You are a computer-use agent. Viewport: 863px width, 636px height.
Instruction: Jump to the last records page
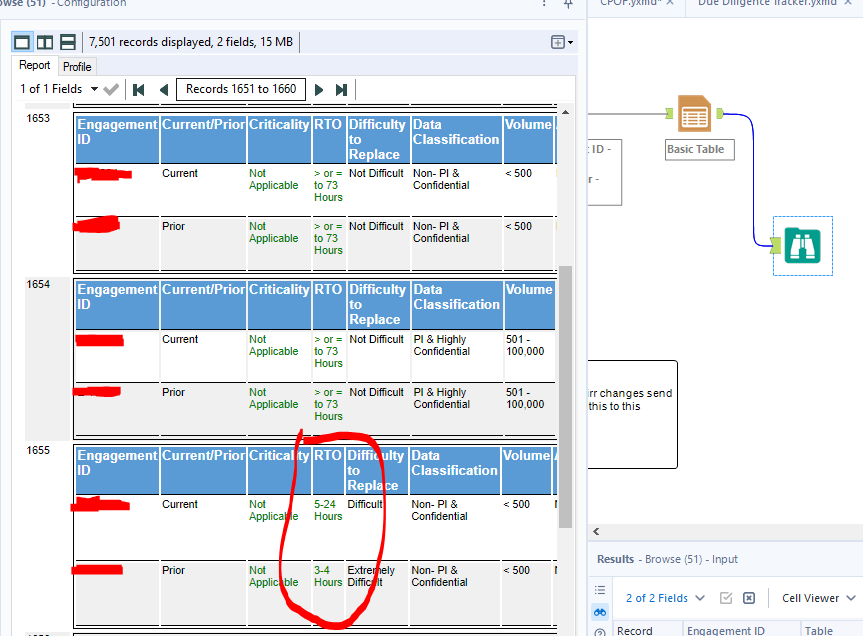coord(341,88)
